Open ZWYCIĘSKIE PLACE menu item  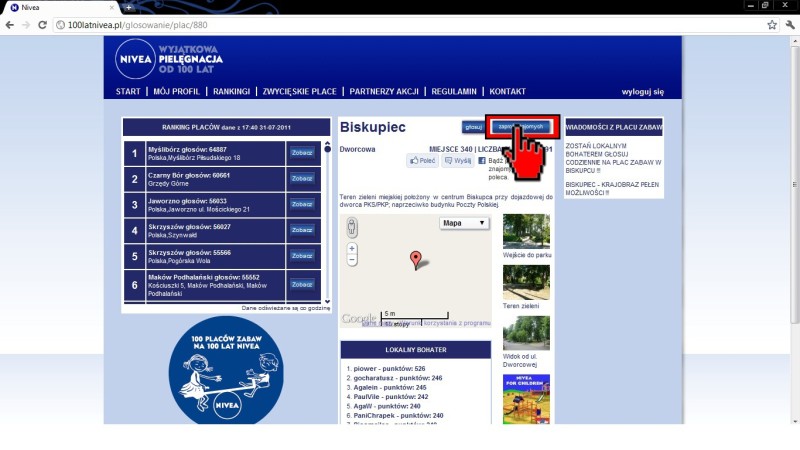click(x=299, y=92)
